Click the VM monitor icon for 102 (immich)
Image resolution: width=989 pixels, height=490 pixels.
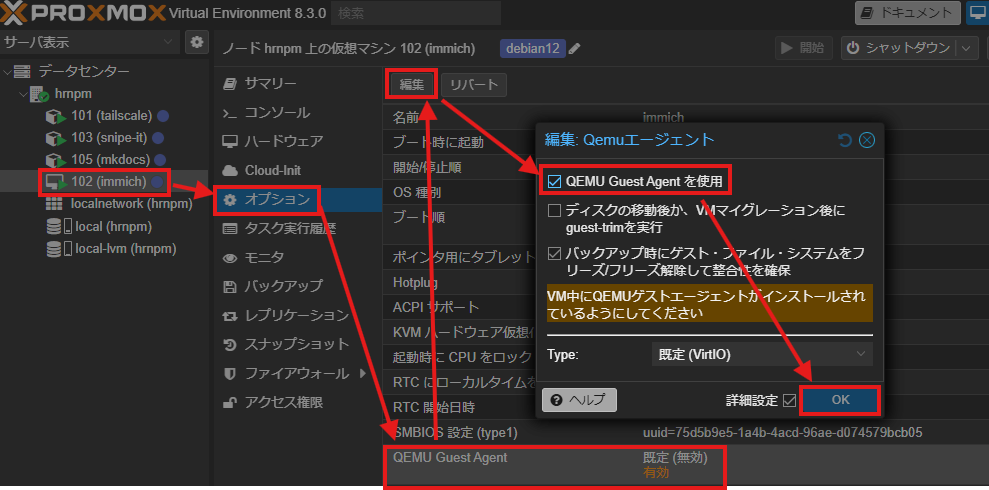pyautogui.click(x=56, y=182)
